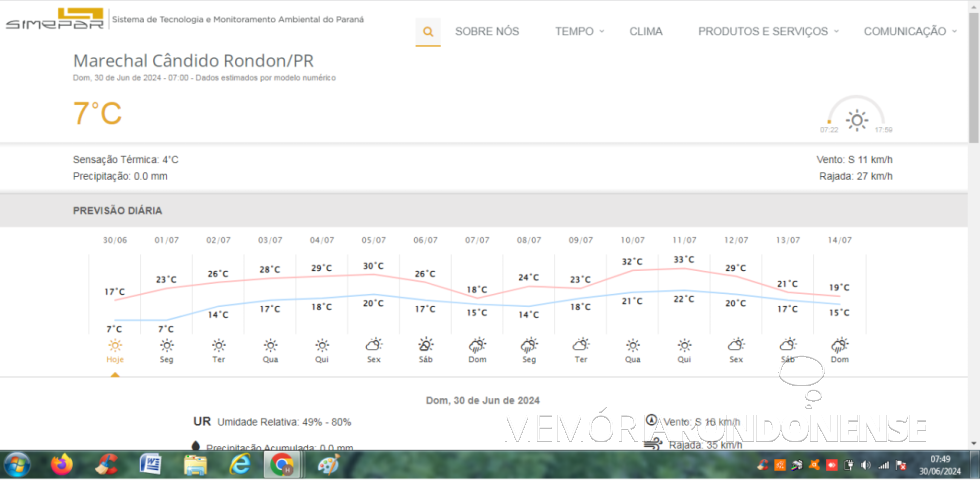Open Firefox from the taskbar
The image size is (980, 483).
pos(62,465)
